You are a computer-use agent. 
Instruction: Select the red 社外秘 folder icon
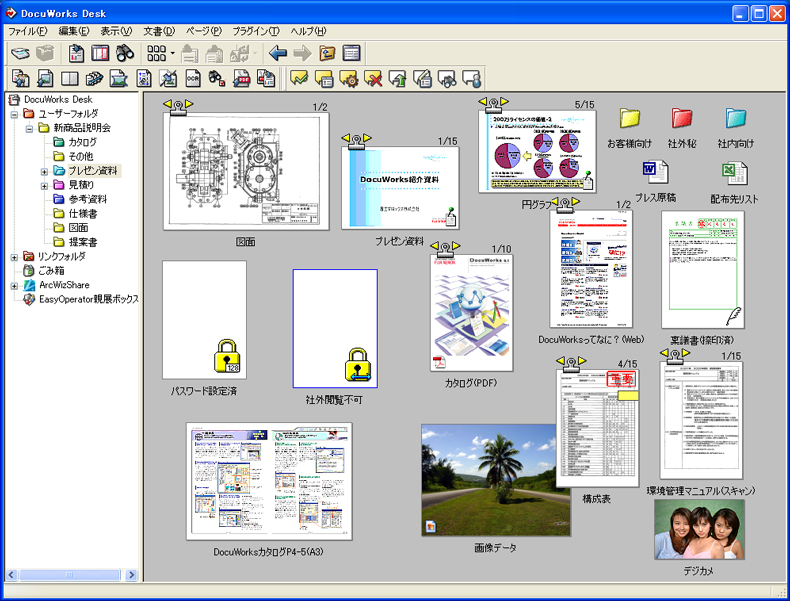tap(682, 119)
